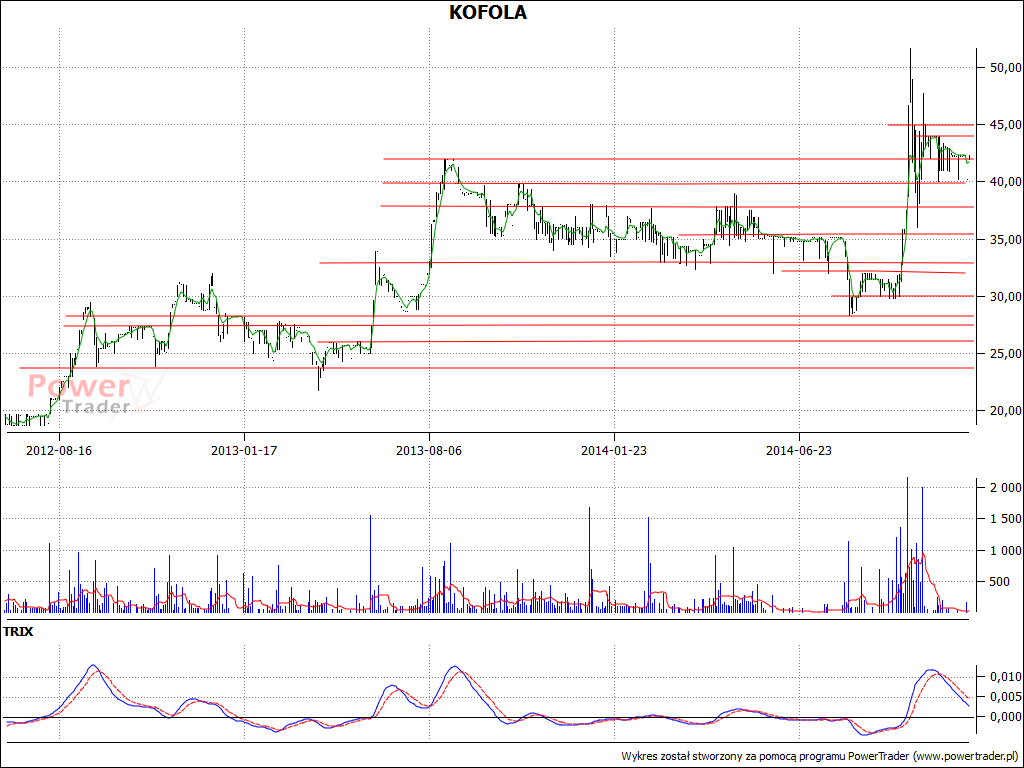Click the 0,005 TRIX axis label

tap(1006, 697)
